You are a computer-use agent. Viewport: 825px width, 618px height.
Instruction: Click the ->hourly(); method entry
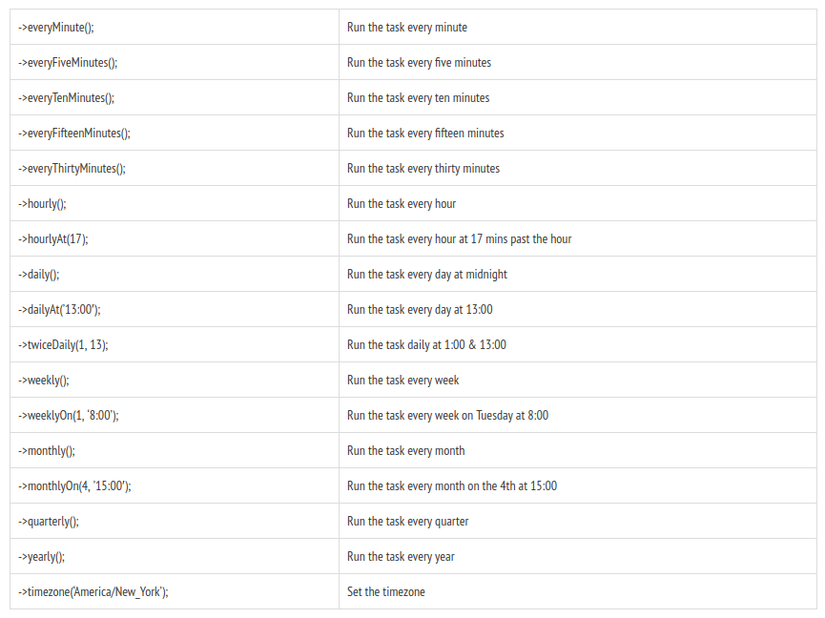click(42, 204)
